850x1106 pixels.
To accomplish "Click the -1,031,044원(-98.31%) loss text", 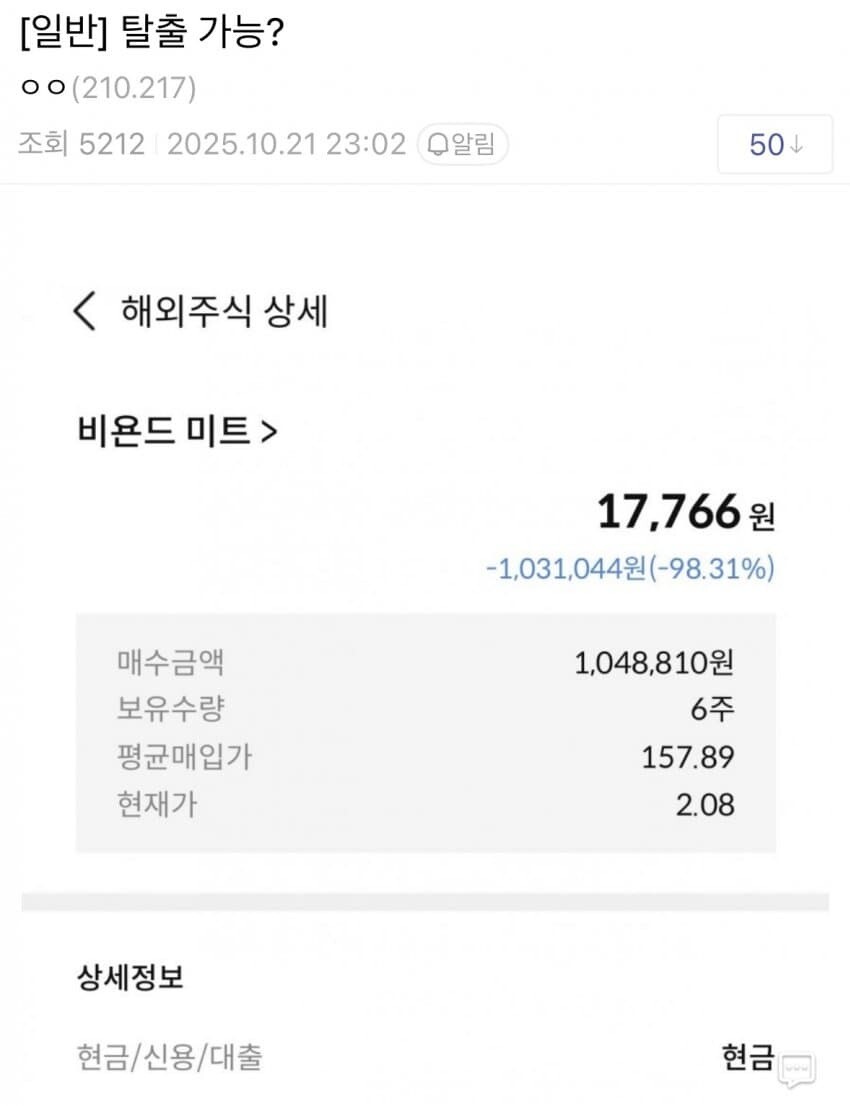I will point(630,569).
